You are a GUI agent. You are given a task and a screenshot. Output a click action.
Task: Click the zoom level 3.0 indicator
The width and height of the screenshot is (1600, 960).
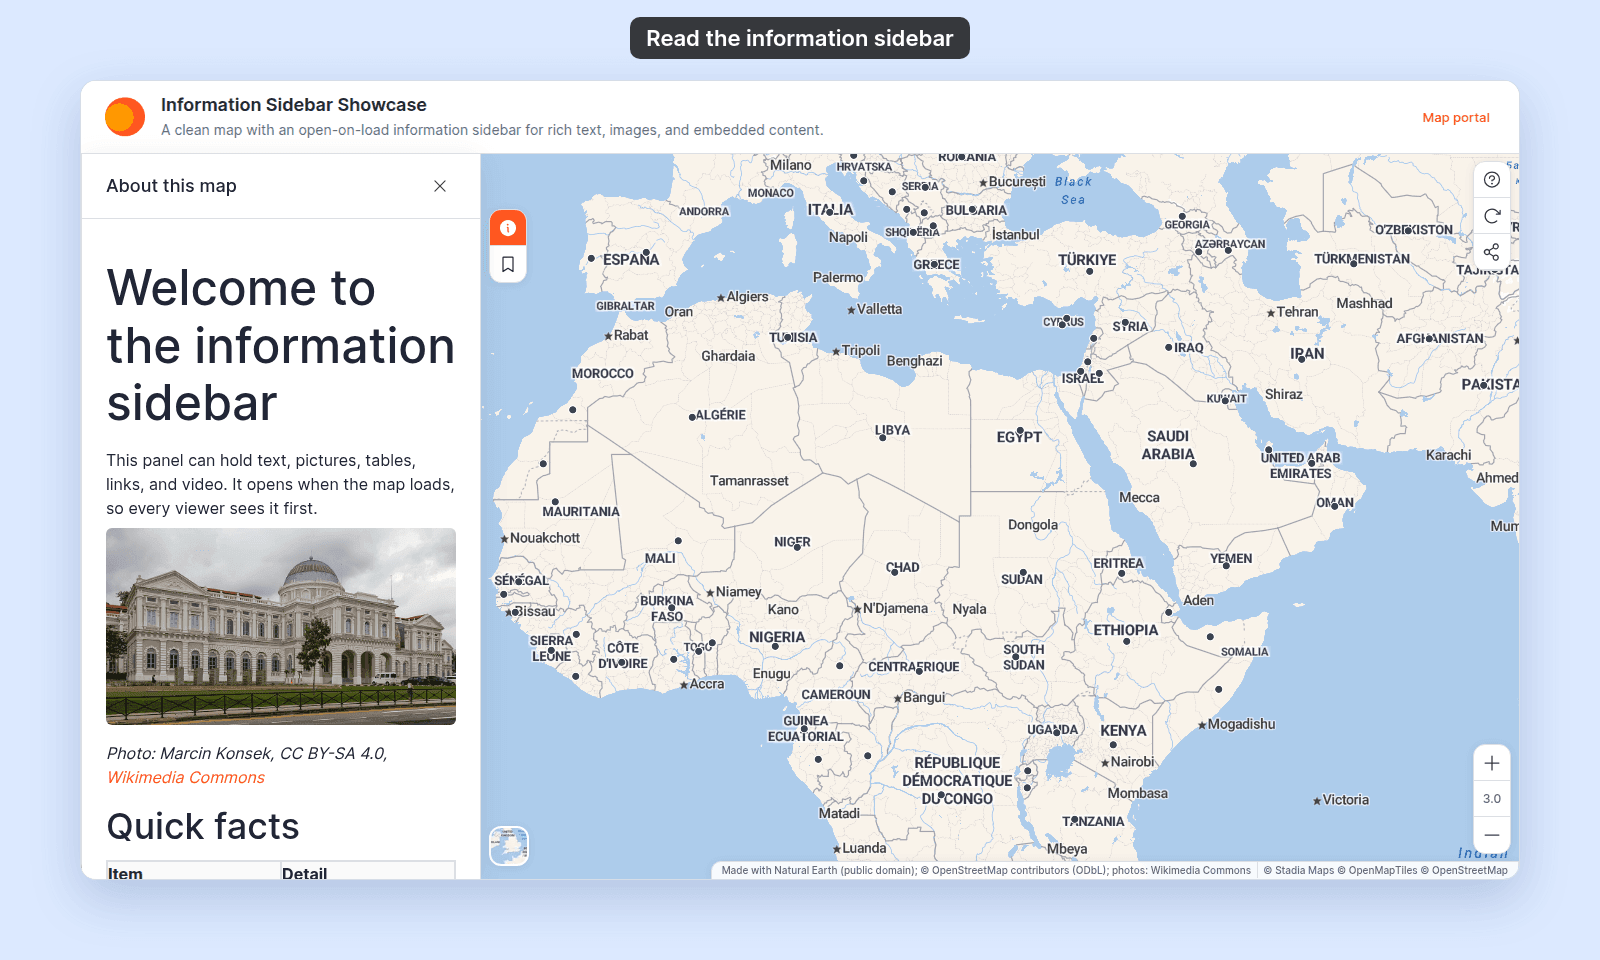[1492, 799]
